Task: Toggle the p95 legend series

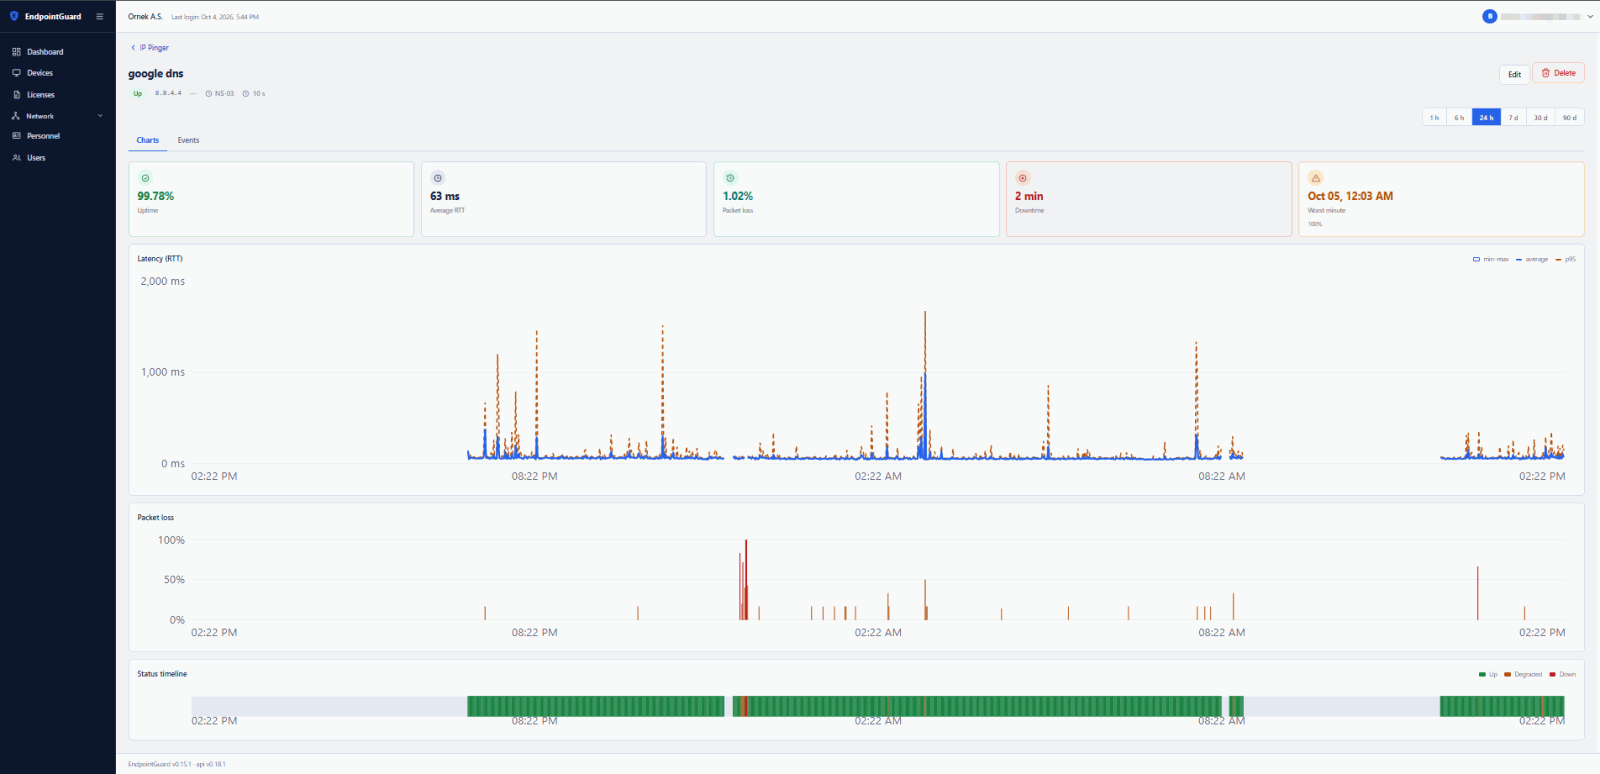Action: point(1566,259)
